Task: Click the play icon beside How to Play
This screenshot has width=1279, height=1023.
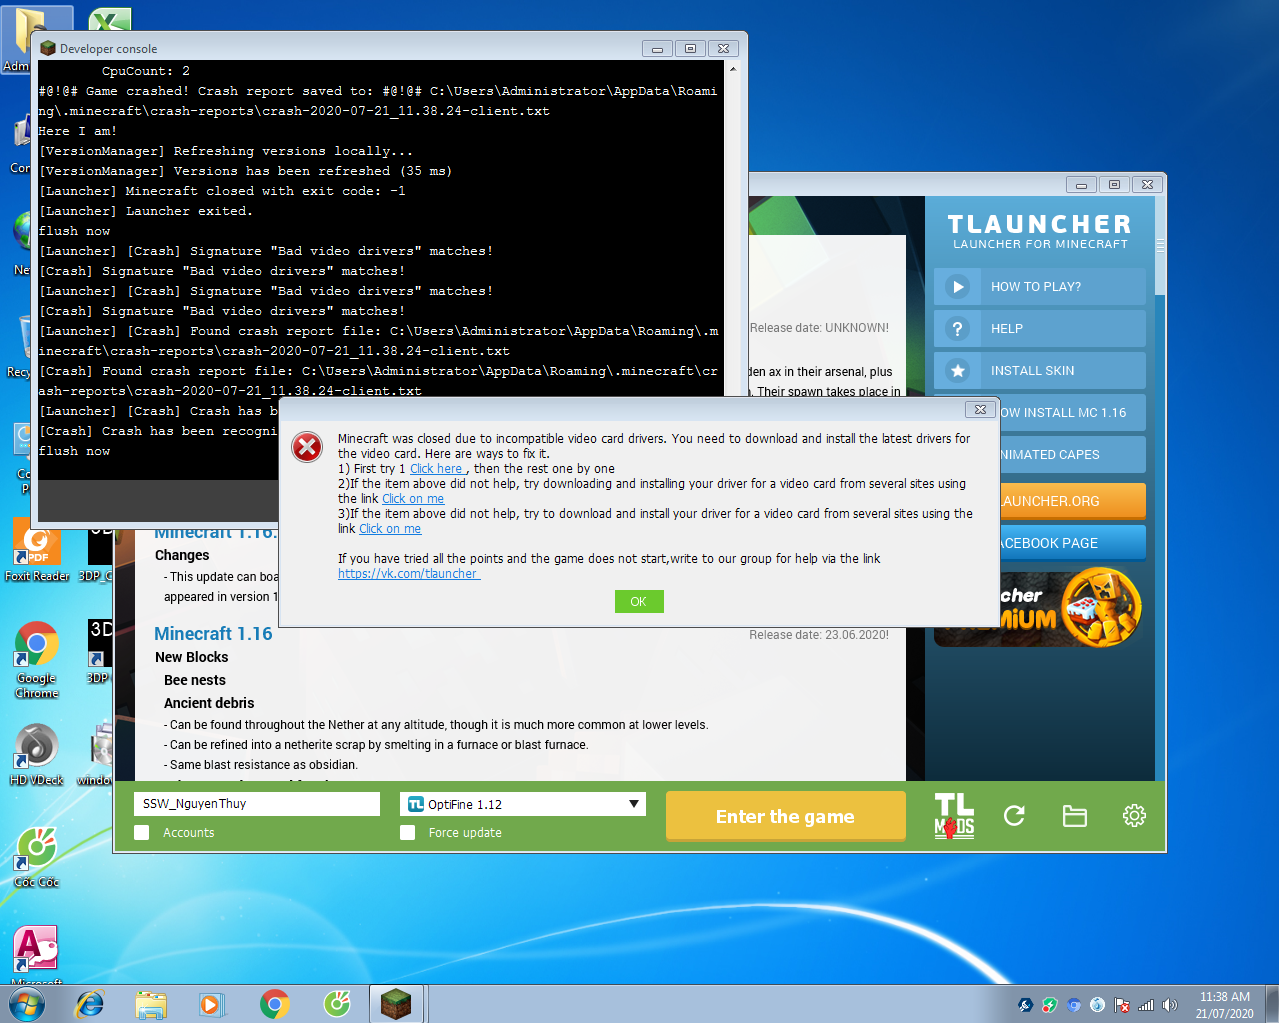Action: coord(958,287)
